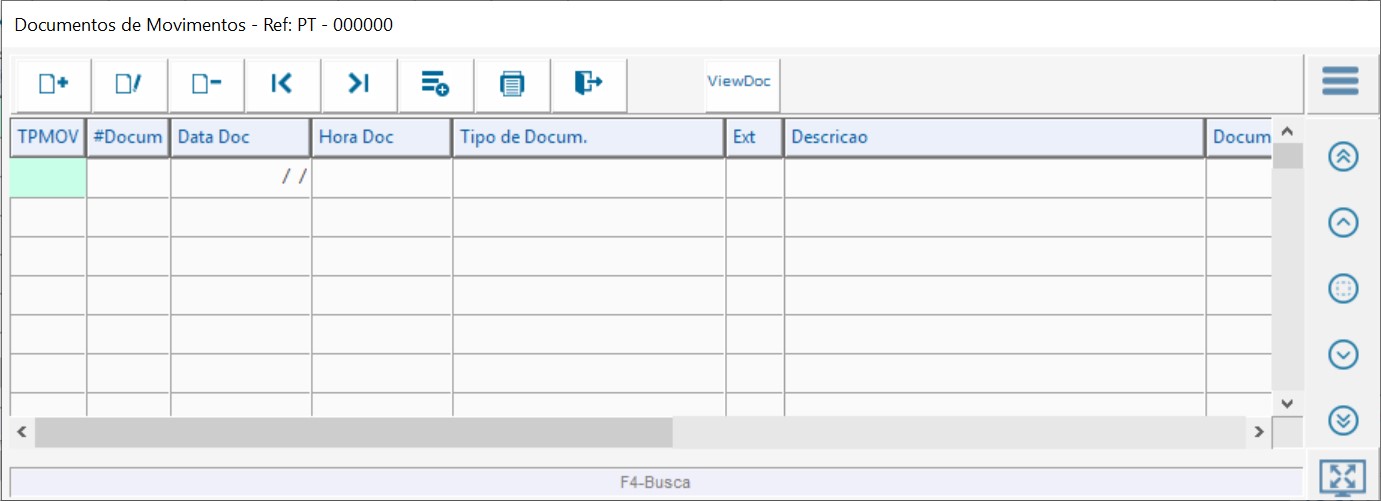Sort by the Tipo de Docum. column header
Screen dimensions: 1381x501
pyautogui.click(x=588, y=138)
